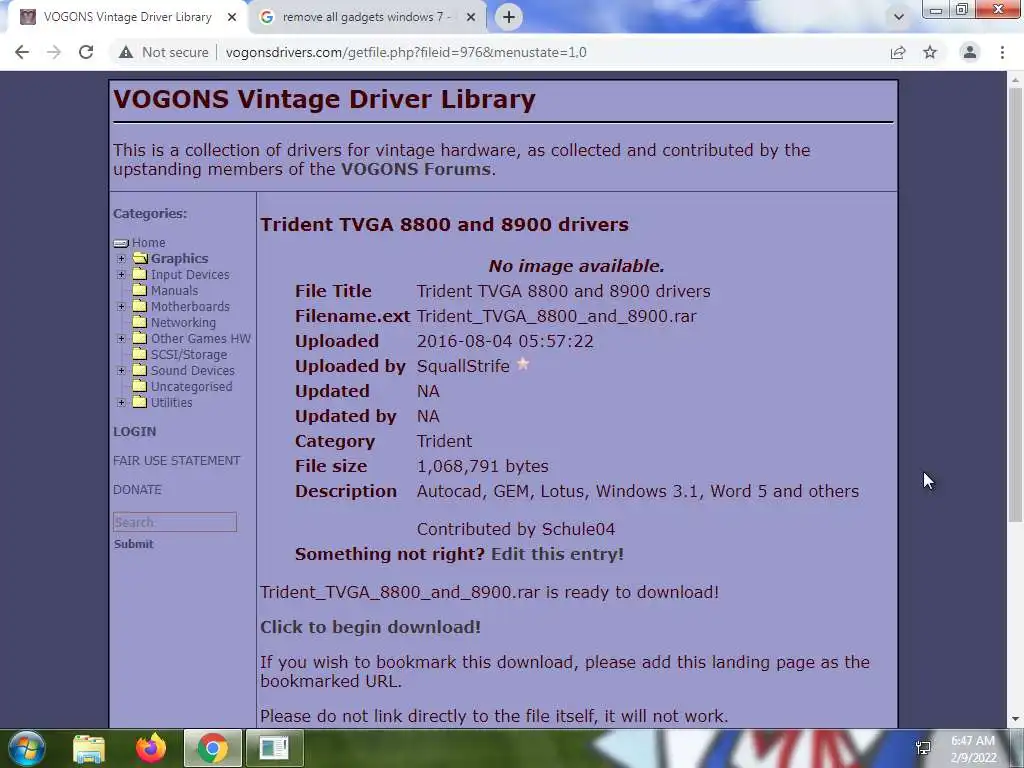This screenshot has width=1024, height=768.
Task: Open the Motherboards category link
Action: point(190,306)
